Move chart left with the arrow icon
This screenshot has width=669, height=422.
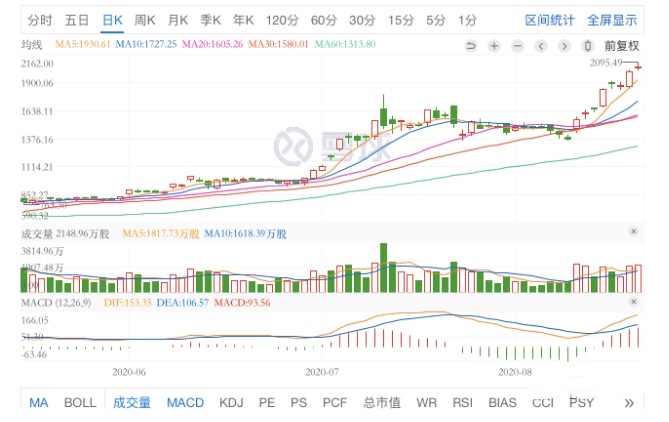(541, 46)
